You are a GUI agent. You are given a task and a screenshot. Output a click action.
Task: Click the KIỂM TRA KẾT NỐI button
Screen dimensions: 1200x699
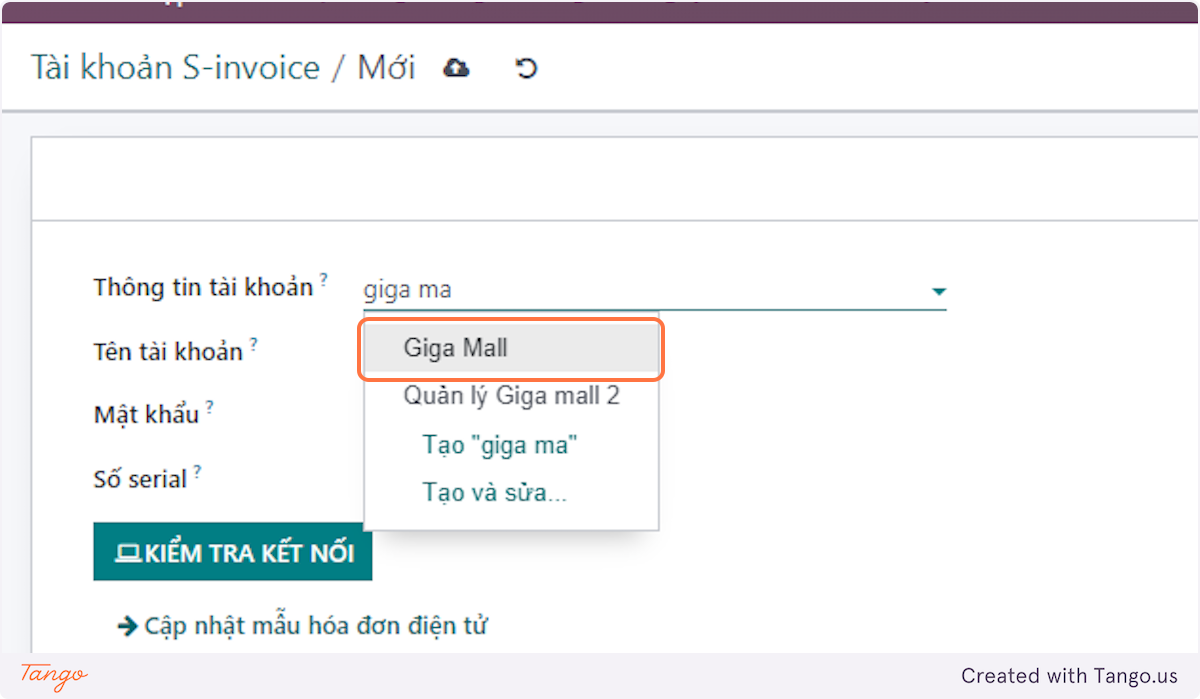pyautogui.click(x=233, y=552)
